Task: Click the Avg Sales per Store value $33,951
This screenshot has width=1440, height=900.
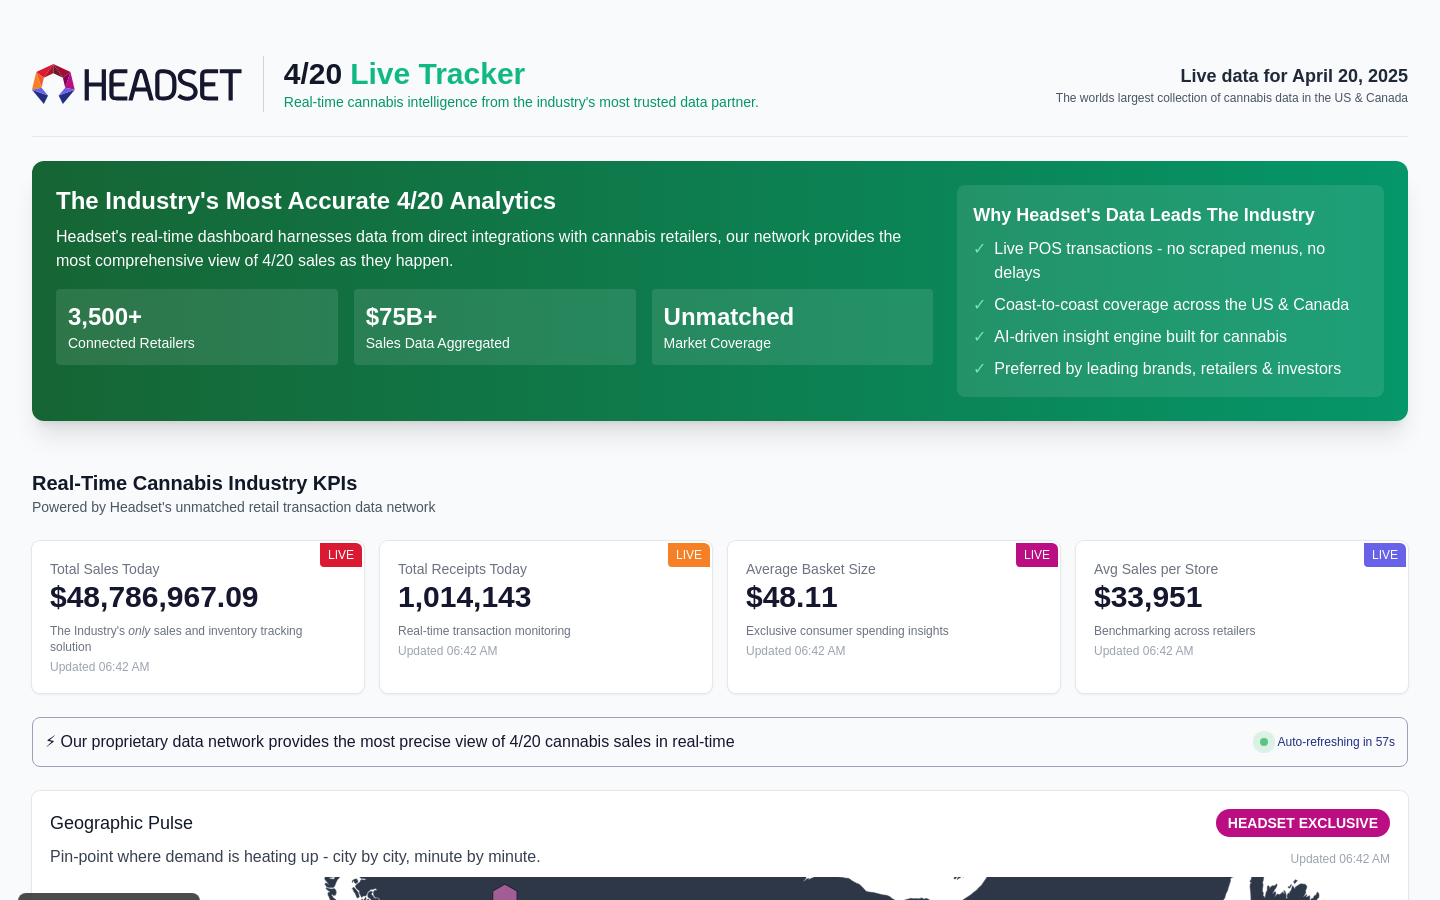Action: point(1148,597)
